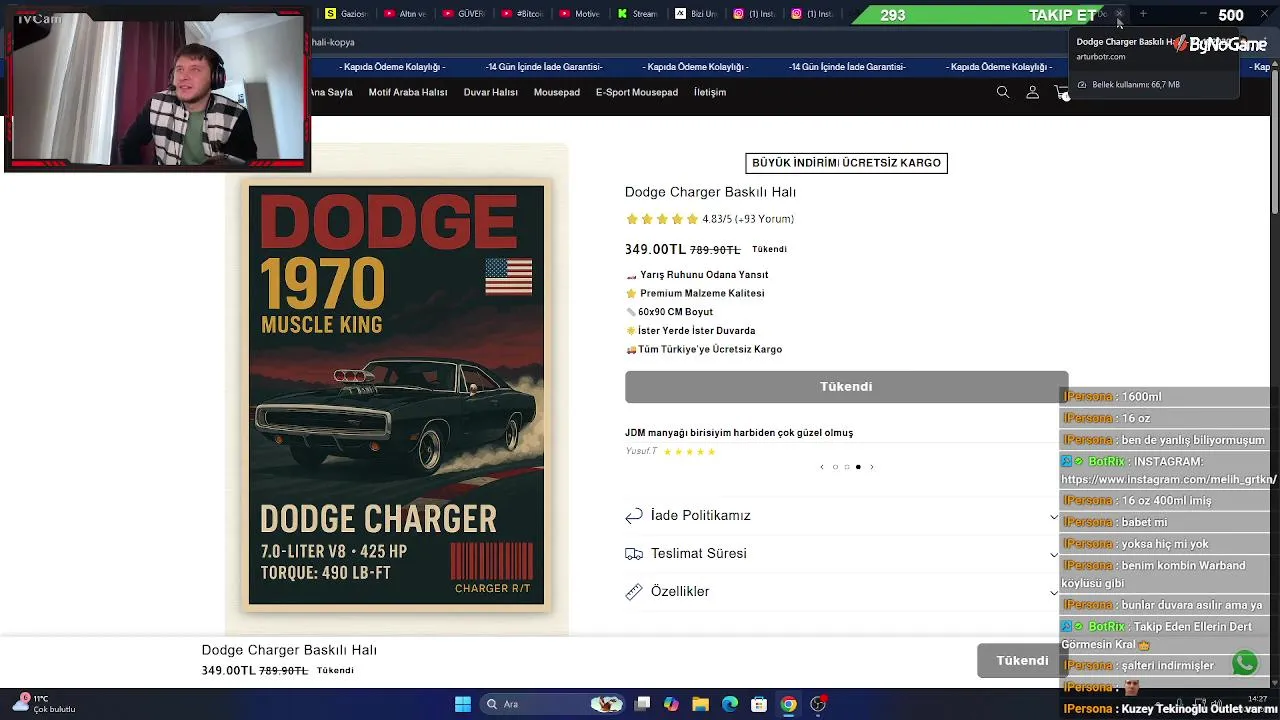Open the shopping cart icon
Image resolution: width=1280 pixels, height=720 pixels.
[1062, 93]
